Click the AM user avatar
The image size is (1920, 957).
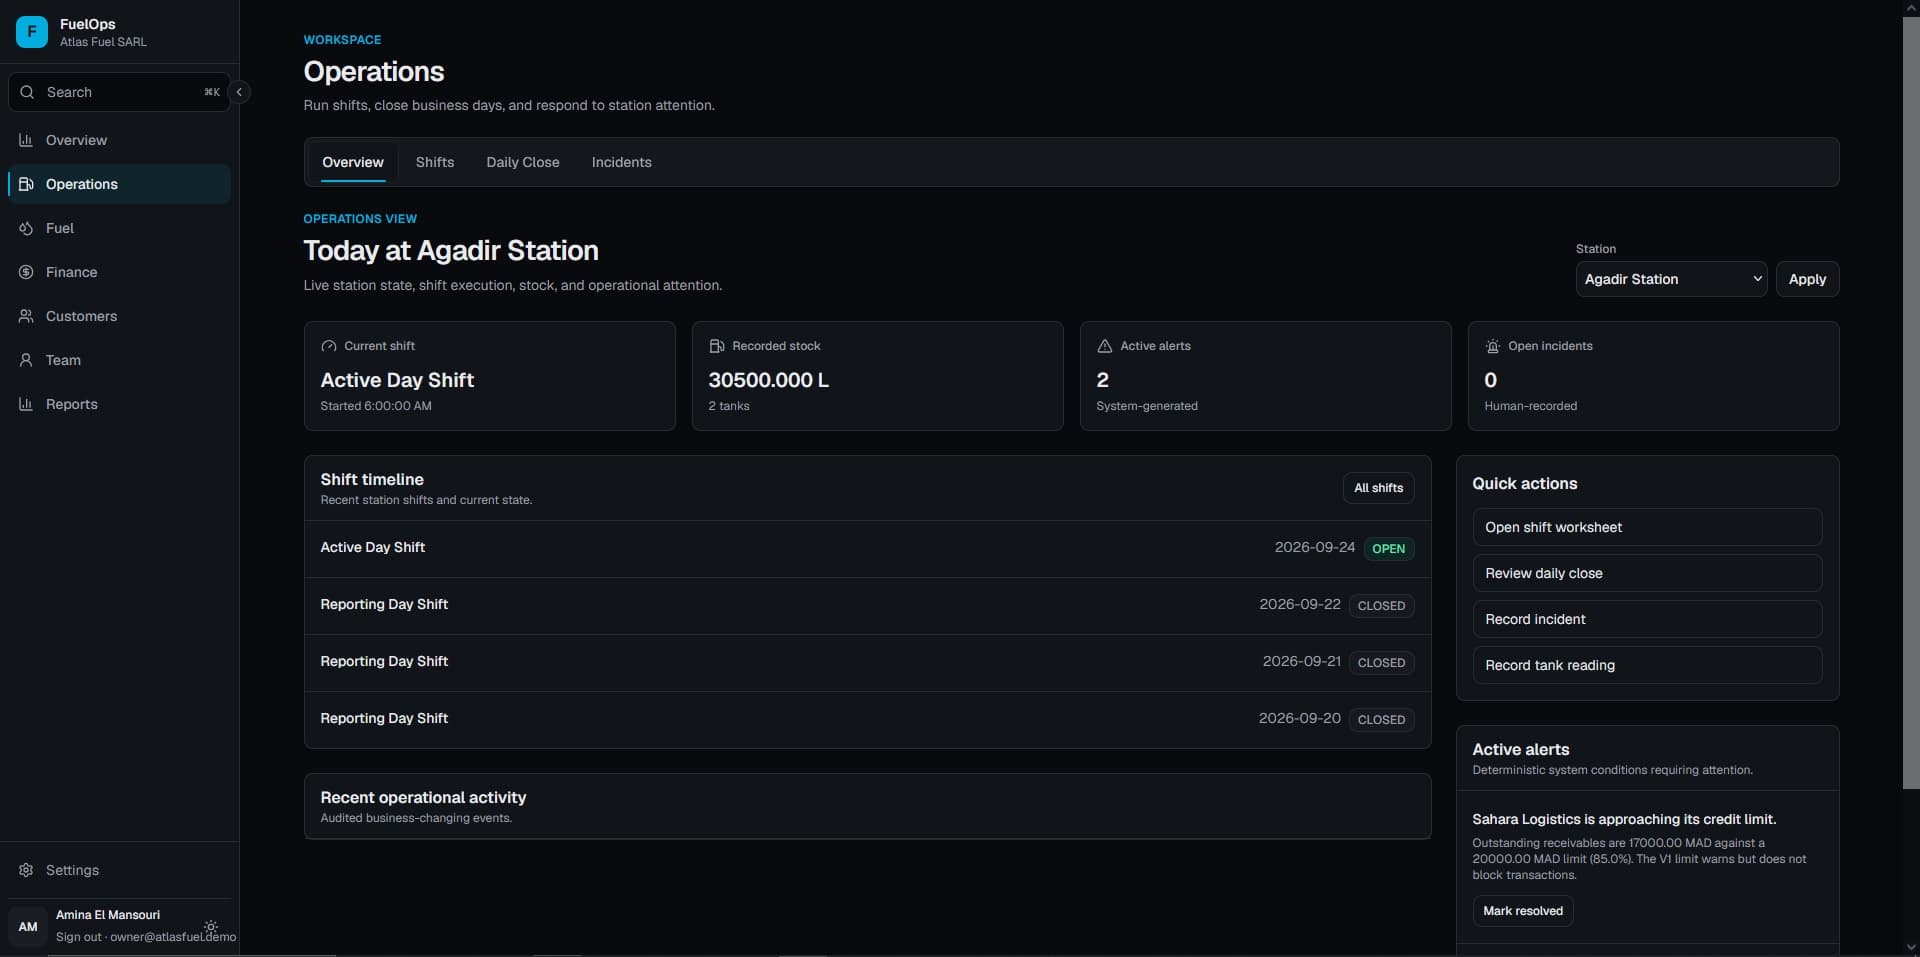[28, 927]
